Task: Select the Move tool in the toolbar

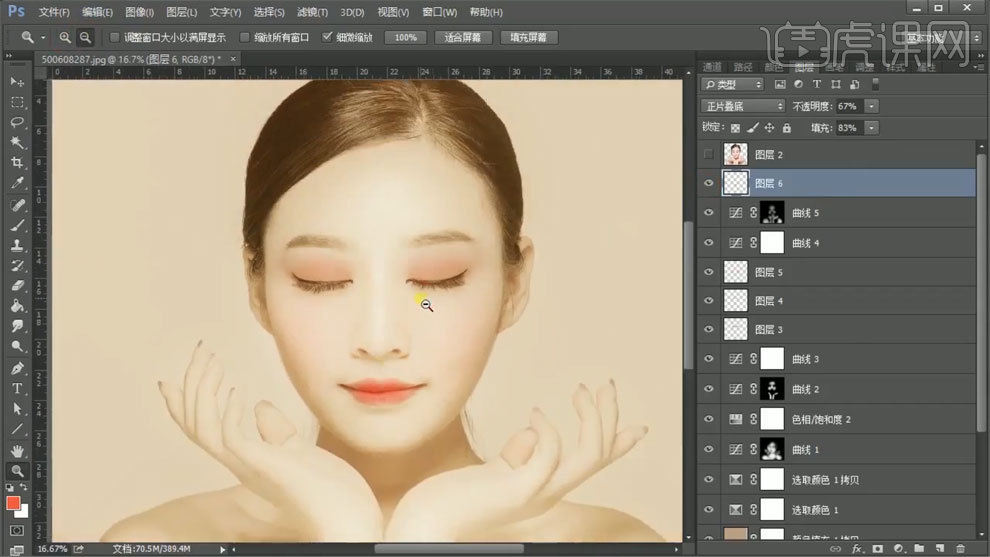Action: pyautogui.click(x=17, y=81)
